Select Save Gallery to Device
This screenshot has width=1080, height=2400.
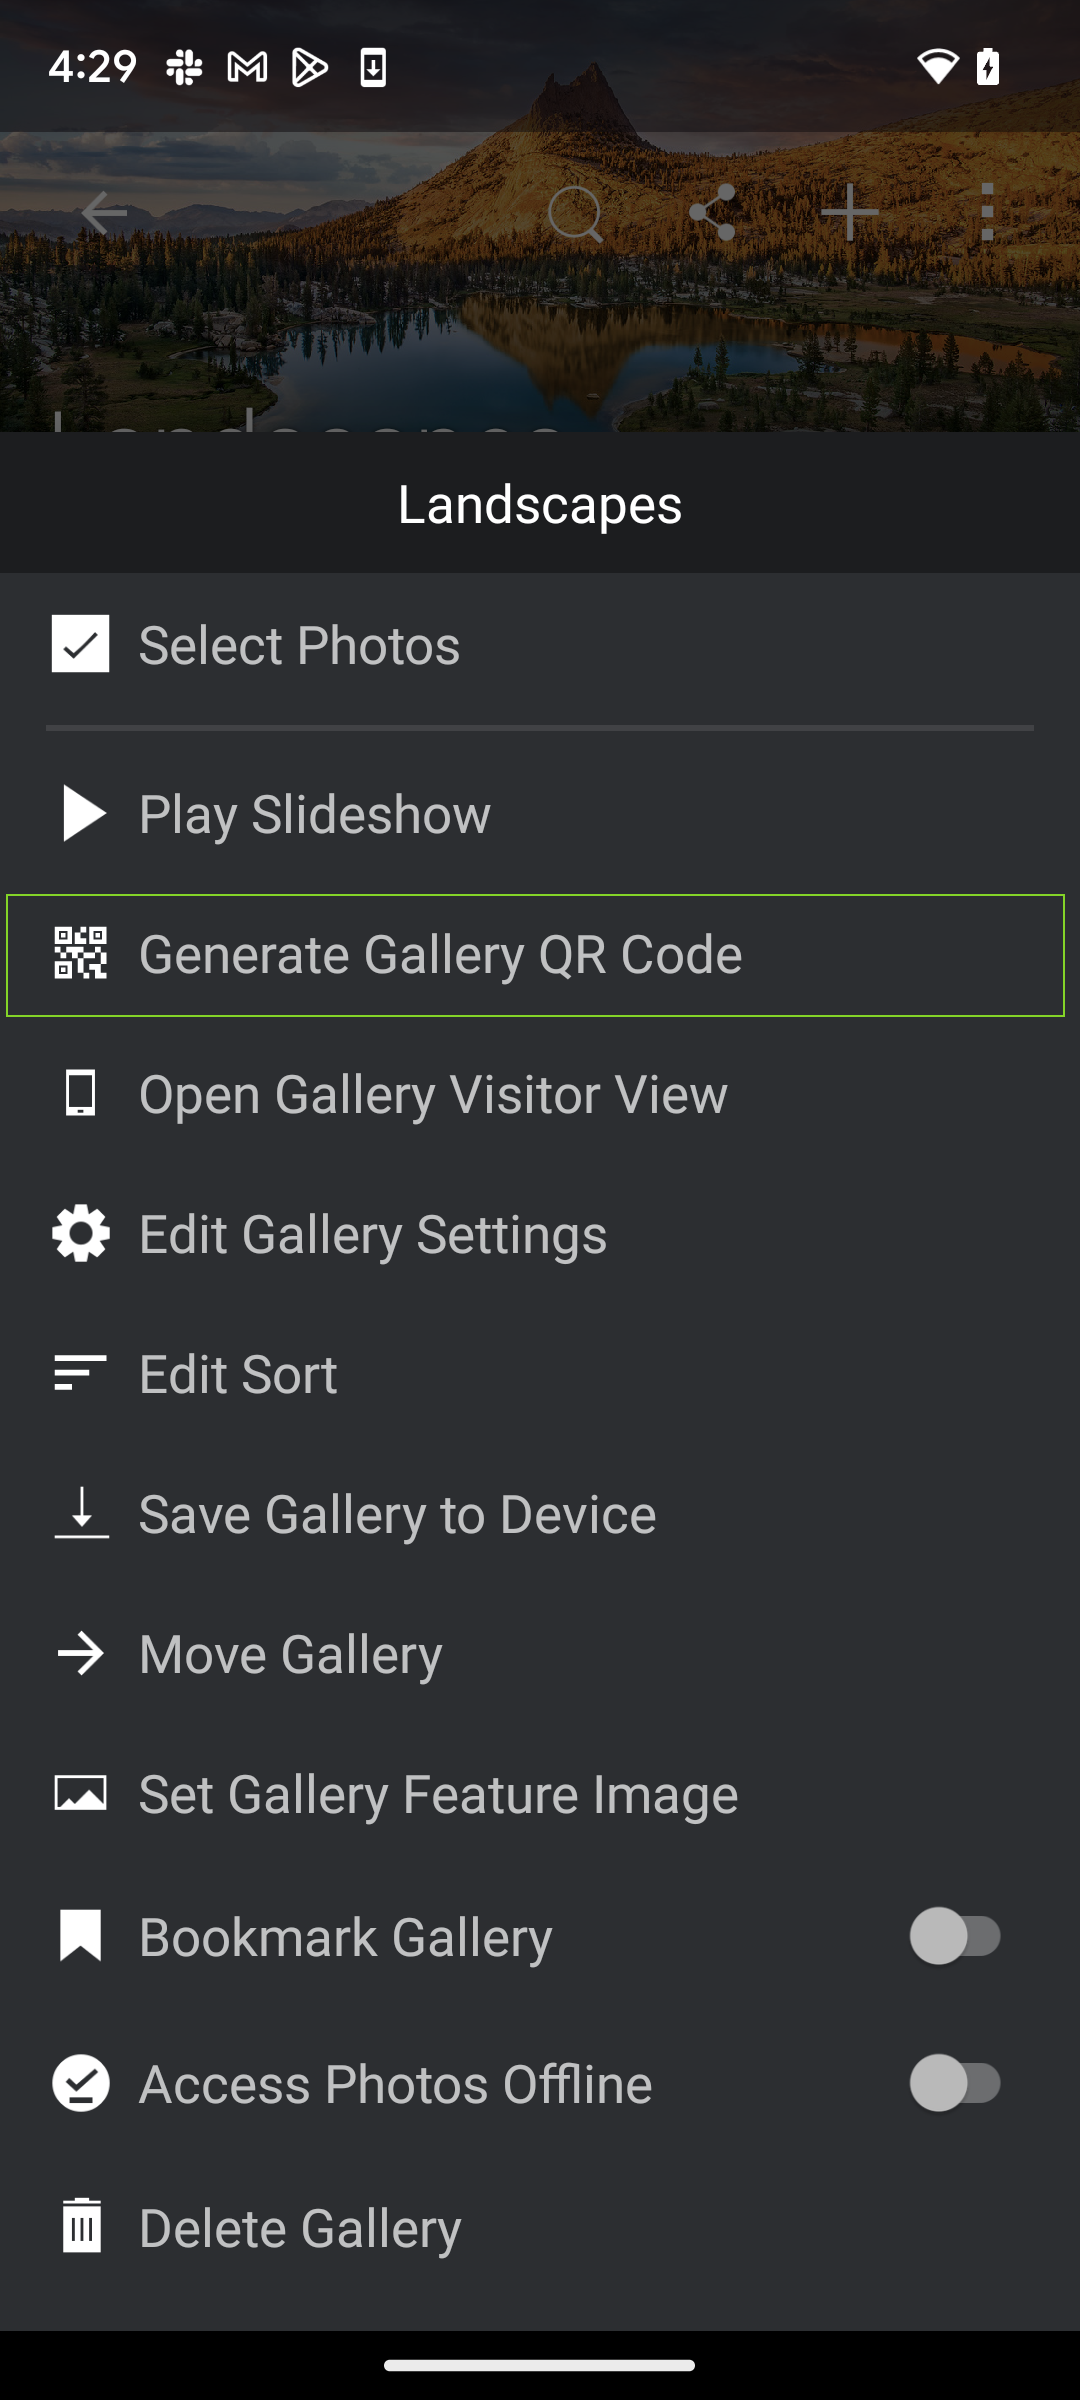tap(540, 1514)
